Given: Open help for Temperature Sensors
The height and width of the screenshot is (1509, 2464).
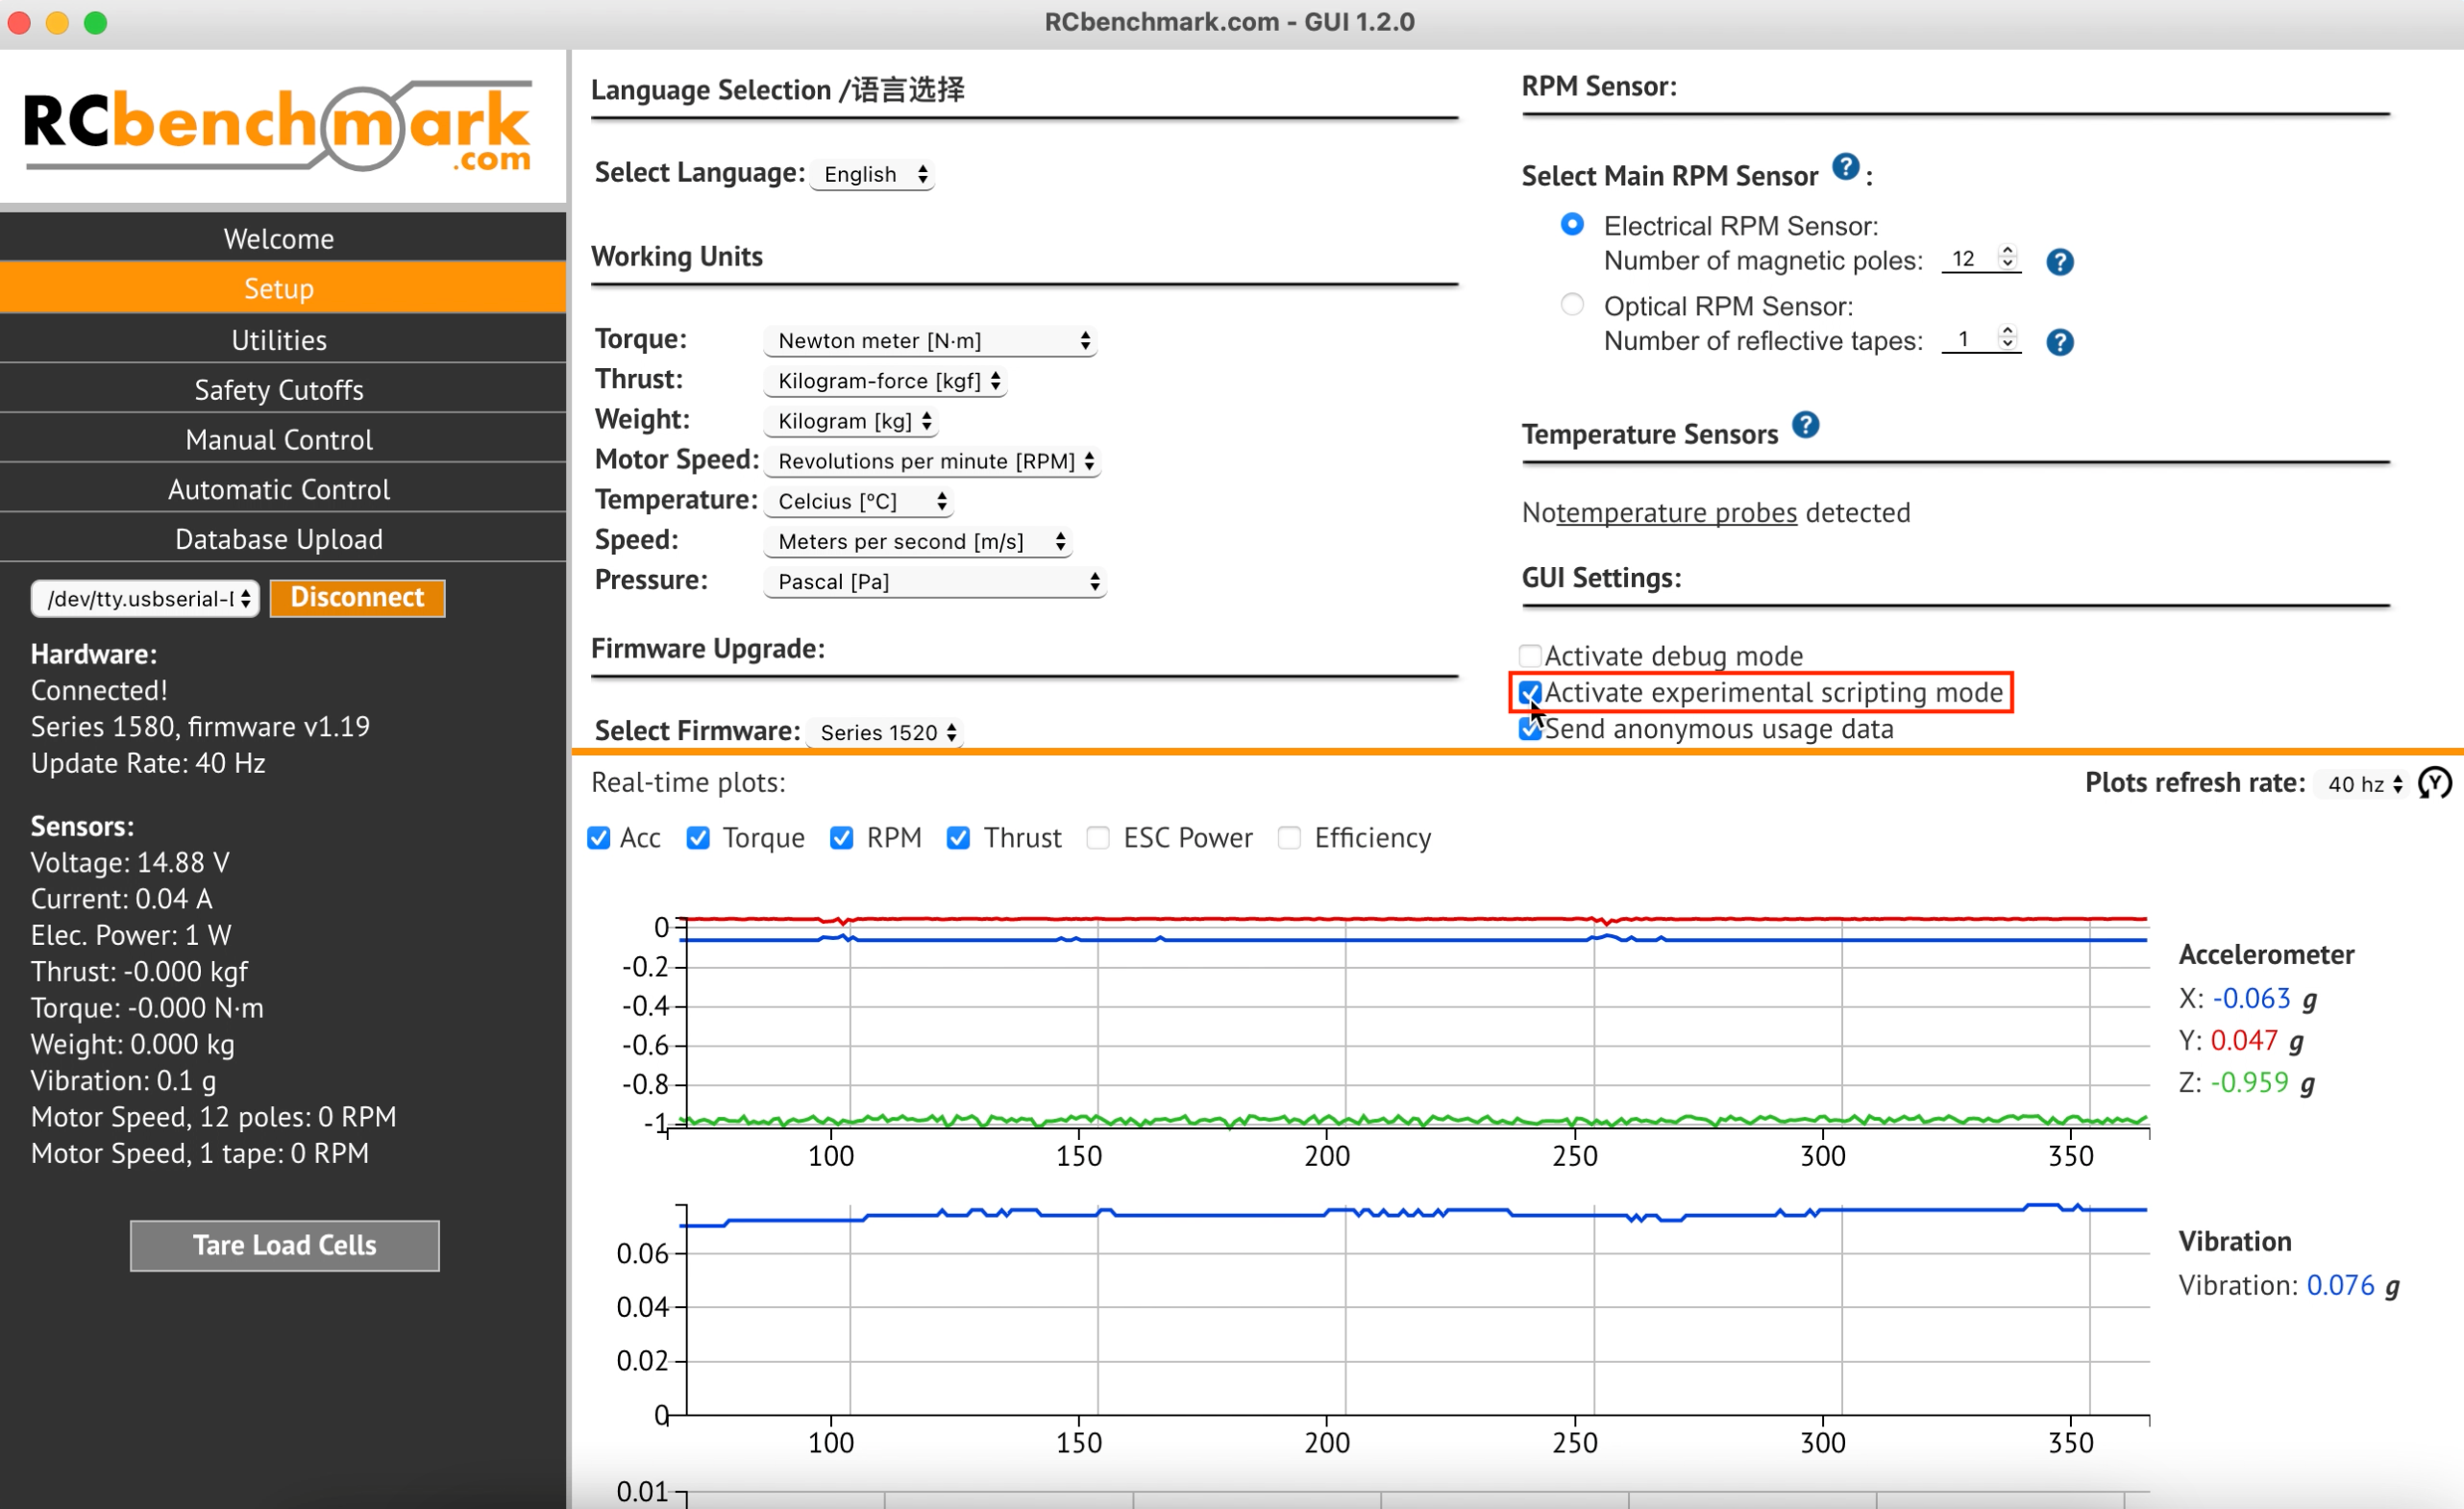Looking at the screenshot, I should coord(1806,425).
